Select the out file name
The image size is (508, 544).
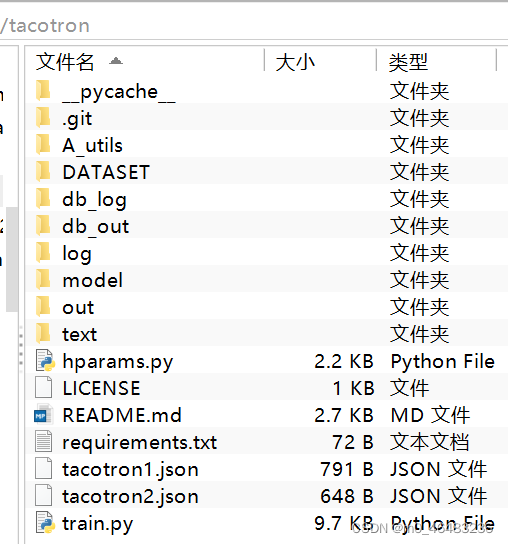coord(78,308)
